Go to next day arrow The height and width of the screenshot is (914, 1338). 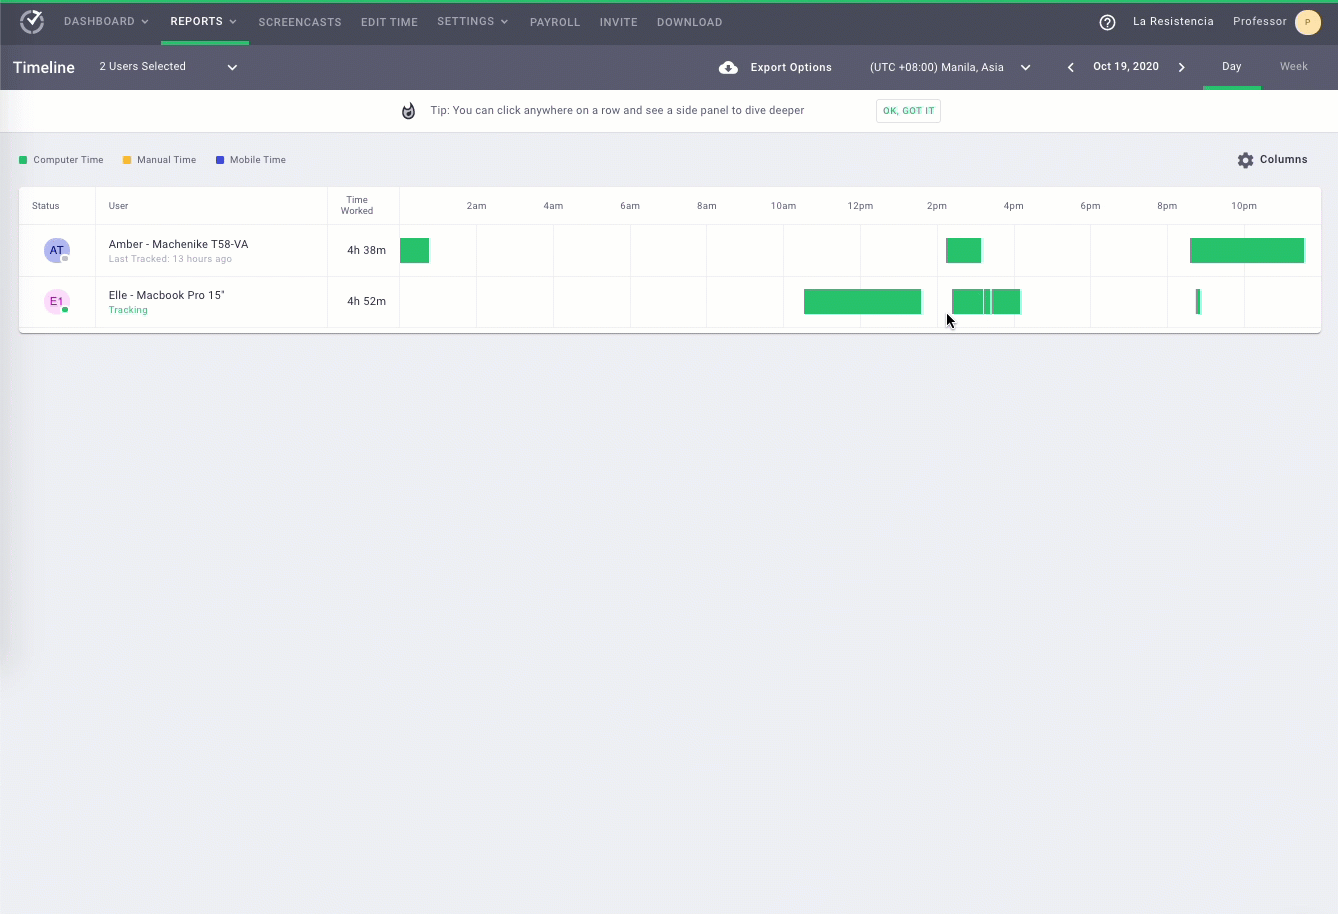pyautogui.click(x=1182, y=67)
